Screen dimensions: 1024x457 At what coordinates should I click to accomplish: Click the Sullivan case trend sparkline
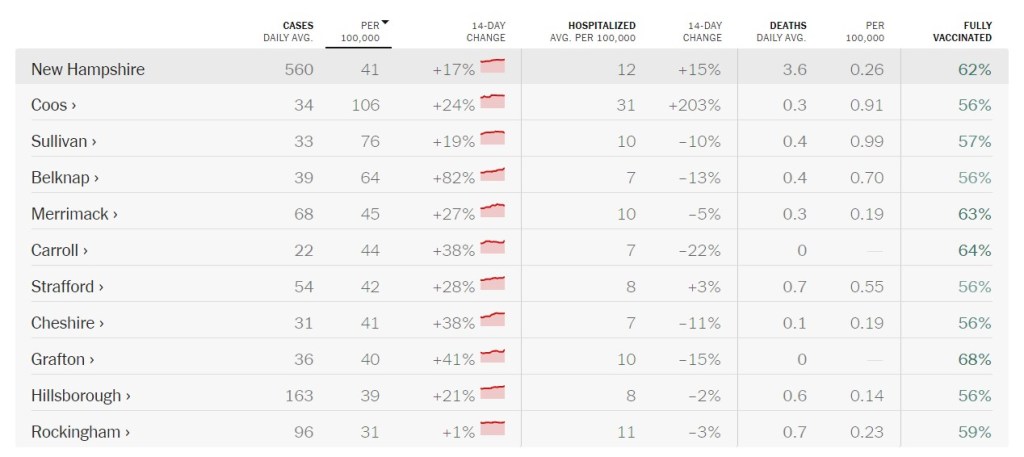492,138
